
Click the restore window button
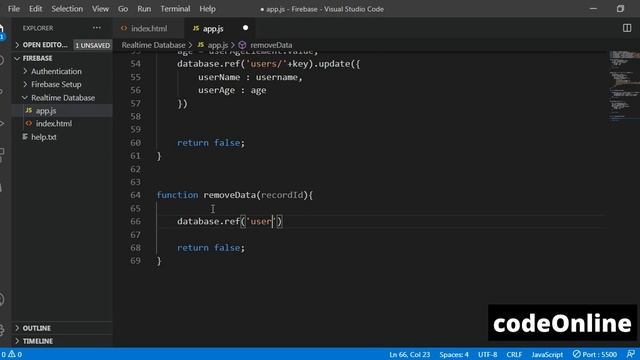click(x=620, y=9)
